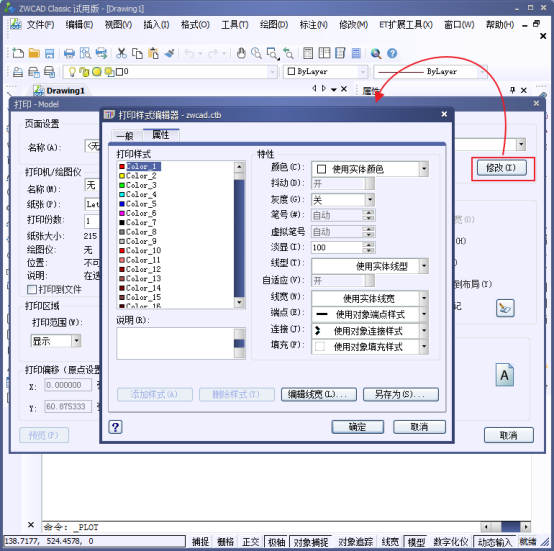Click the 说明(R) description text box

176,343
